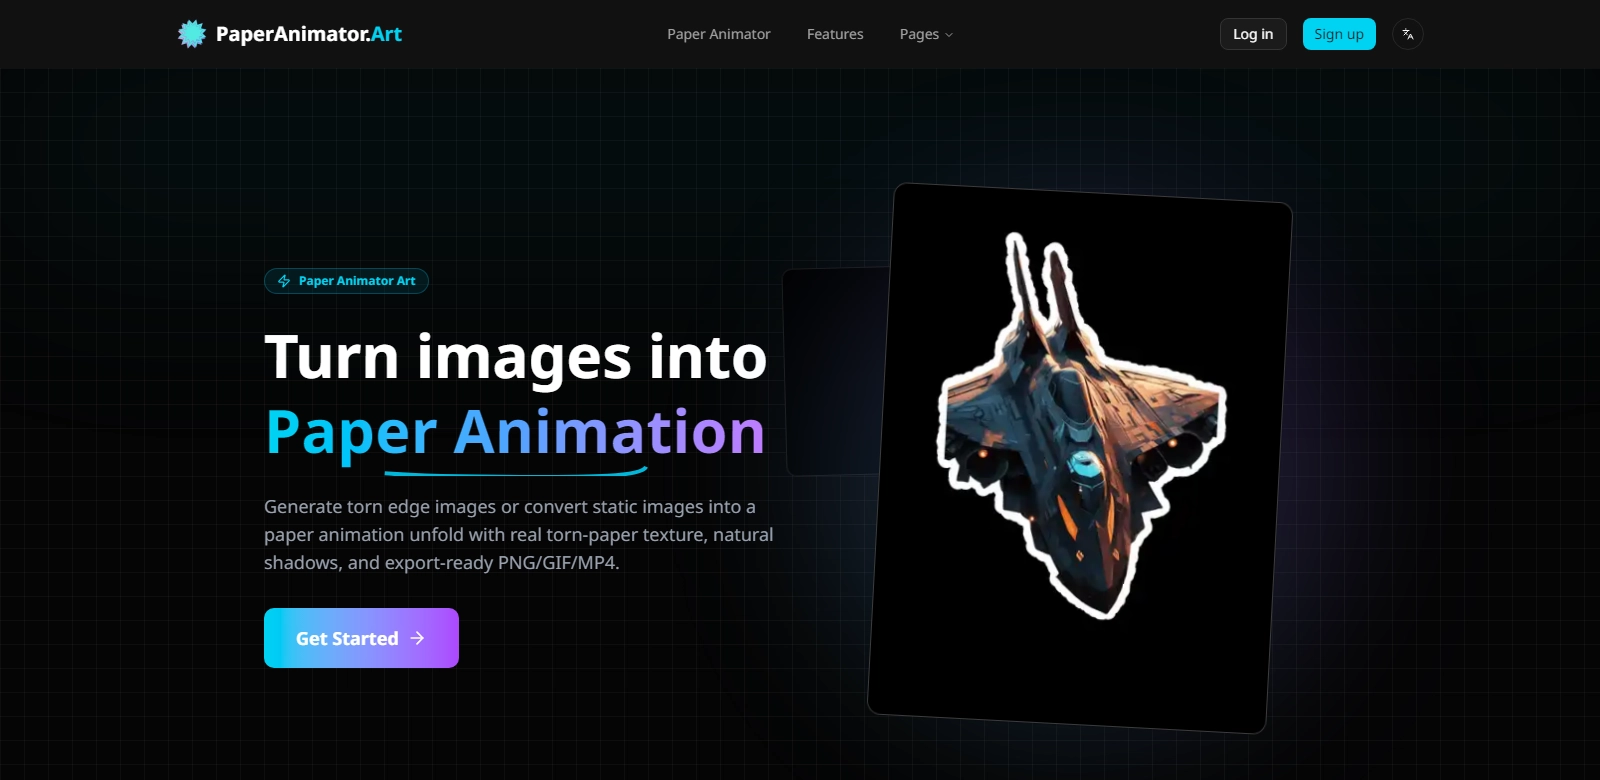
Task: Click the Turn images into heading
Action: tap(515, 357)
